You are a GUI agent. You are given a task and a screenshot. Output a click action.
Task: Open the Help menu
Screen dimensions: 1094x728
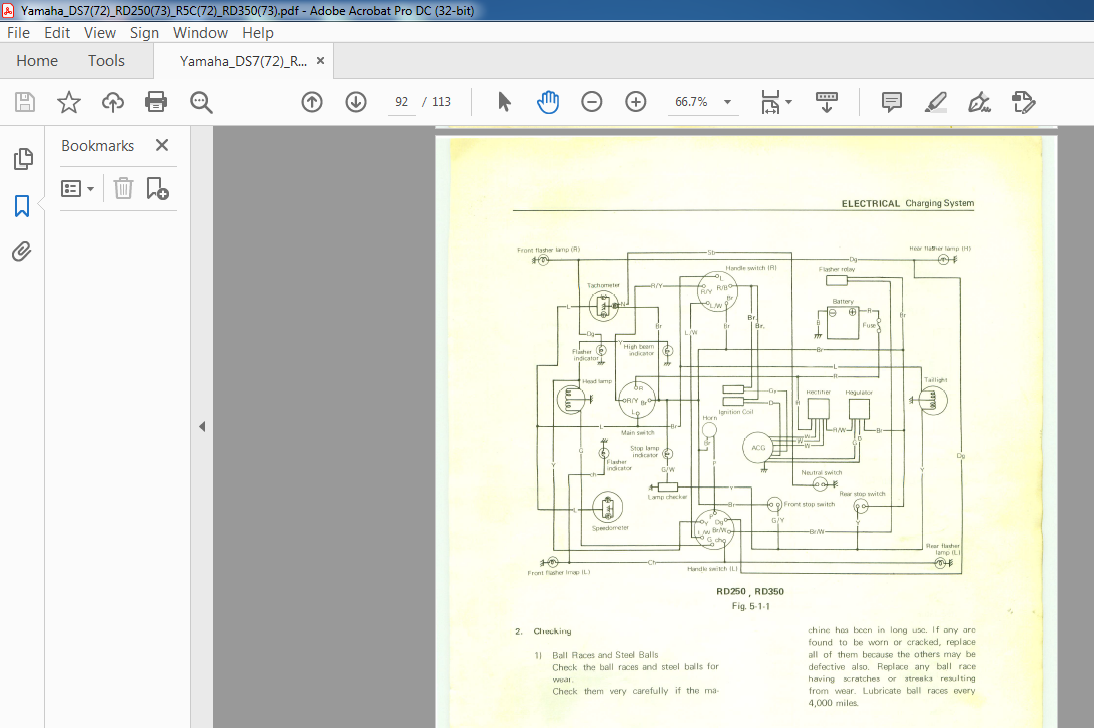pyautogui.click(x=258, y=33)
